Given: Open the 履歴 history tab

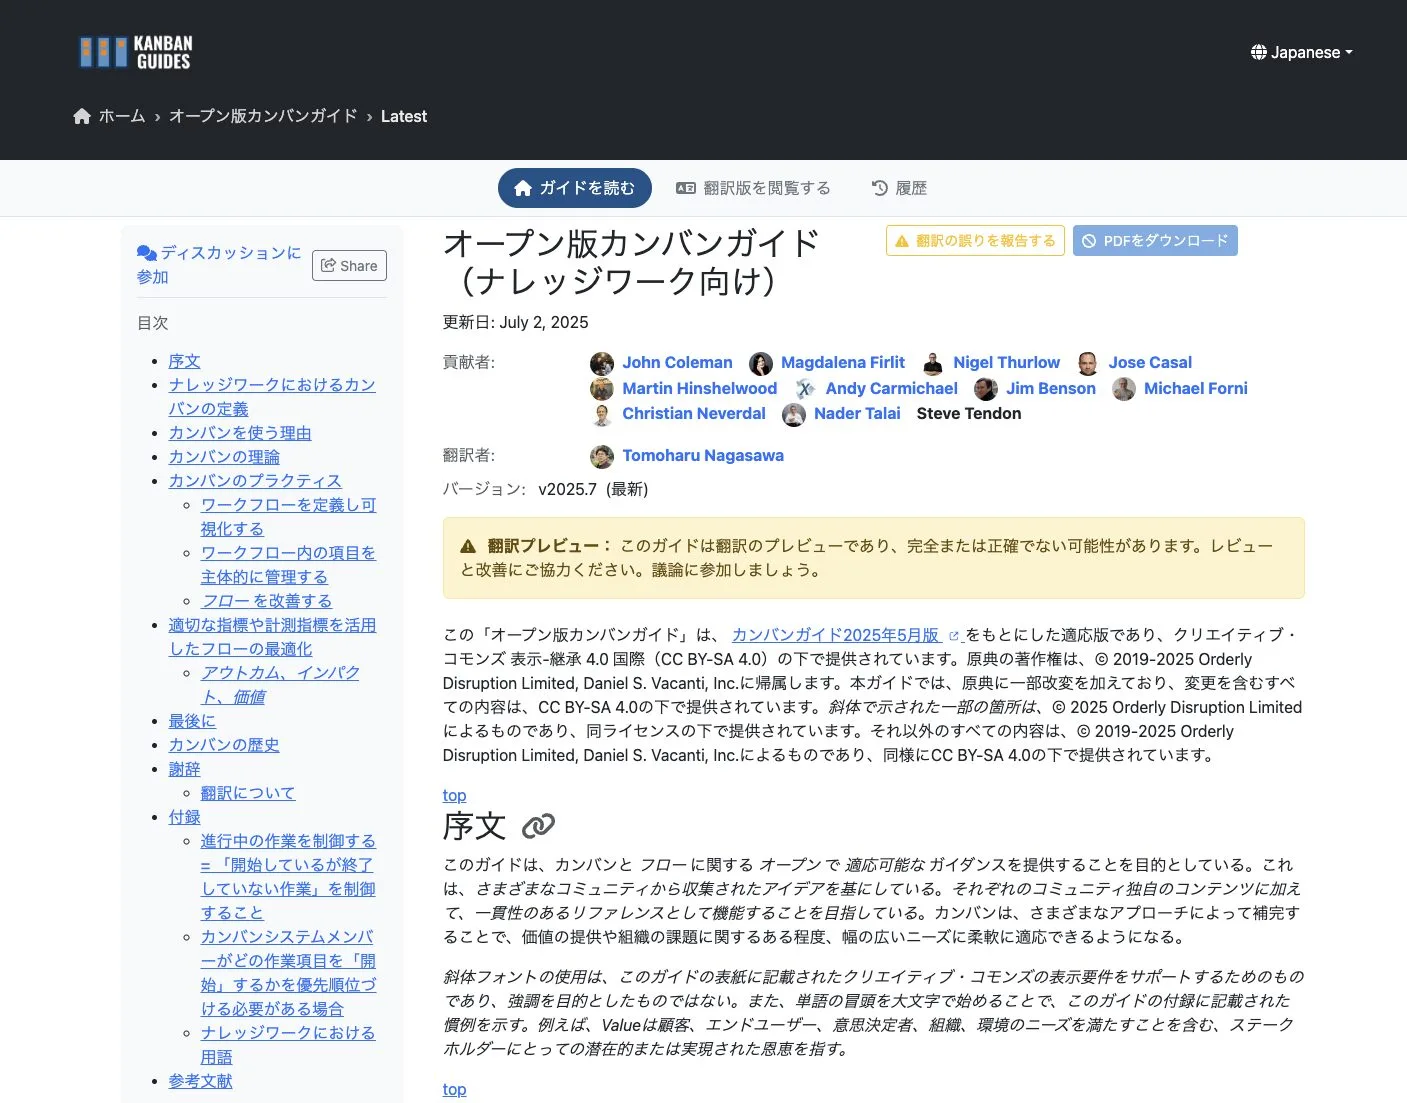Looking at the screenshot, I should pyautogui.click(x=899, y=188).
